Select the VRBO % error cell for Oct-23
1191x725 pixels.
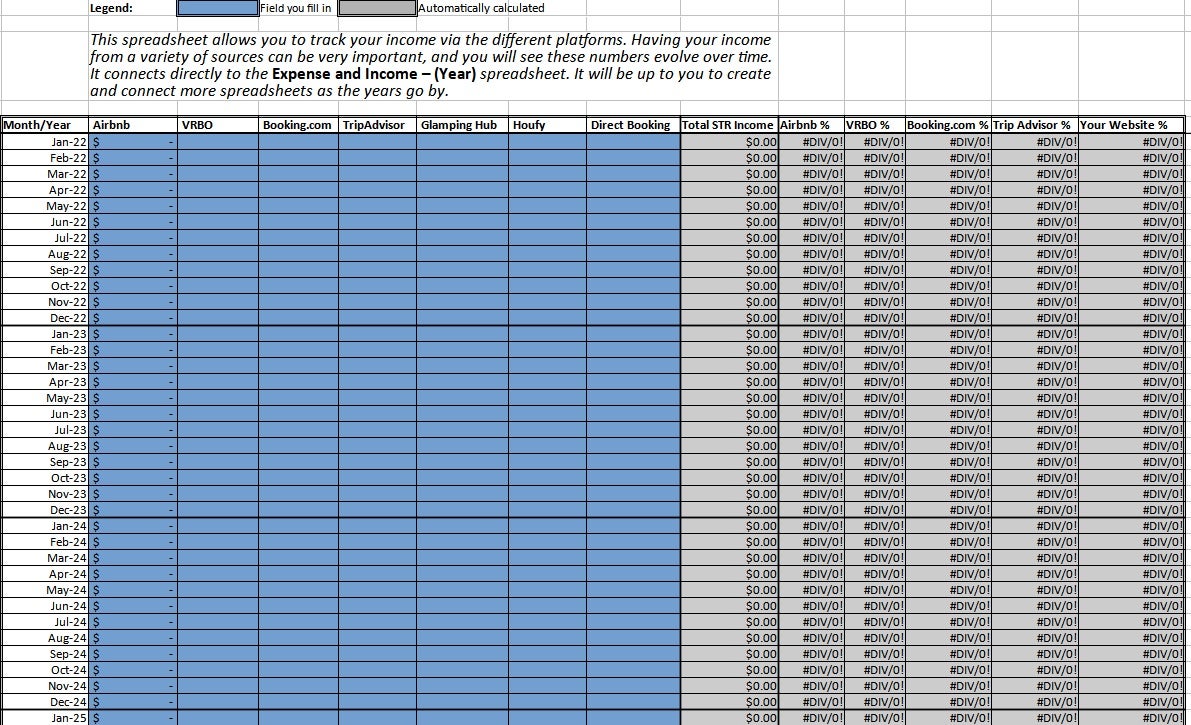coord(875,478)
